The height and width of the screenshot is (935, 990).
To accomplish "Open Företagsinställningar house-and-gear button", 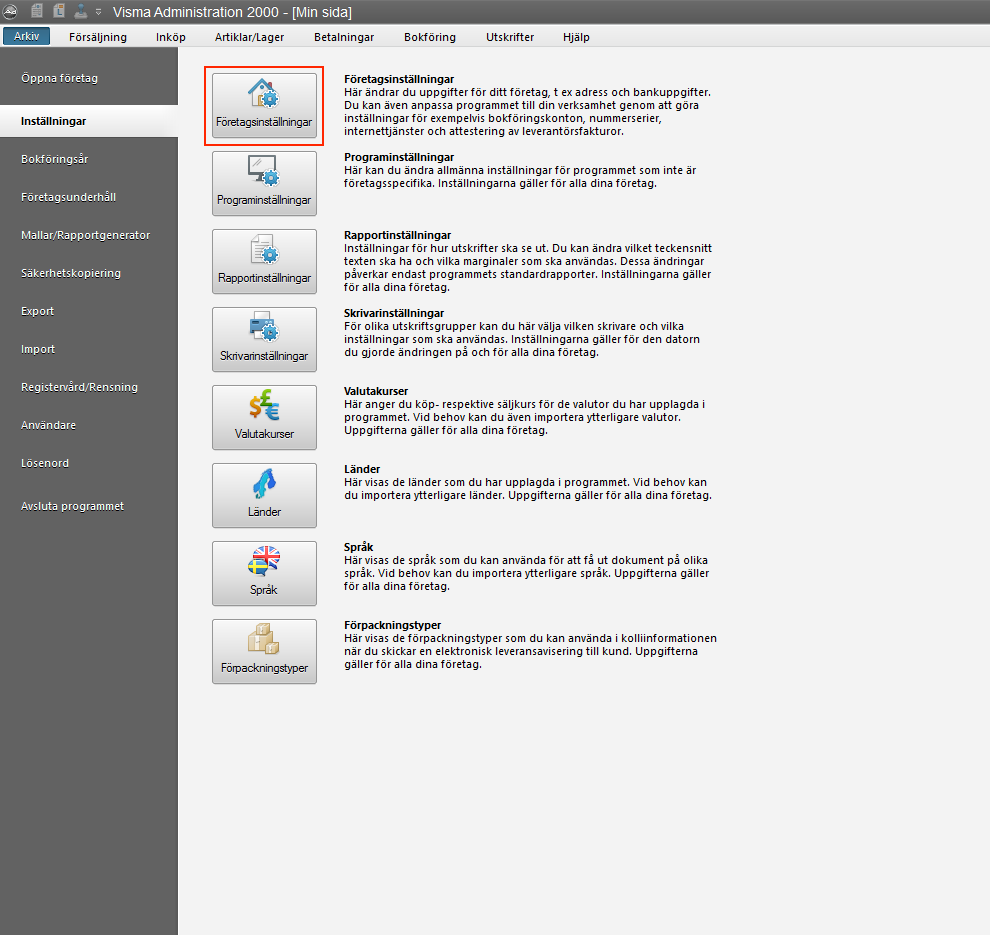I will [264, 105].
